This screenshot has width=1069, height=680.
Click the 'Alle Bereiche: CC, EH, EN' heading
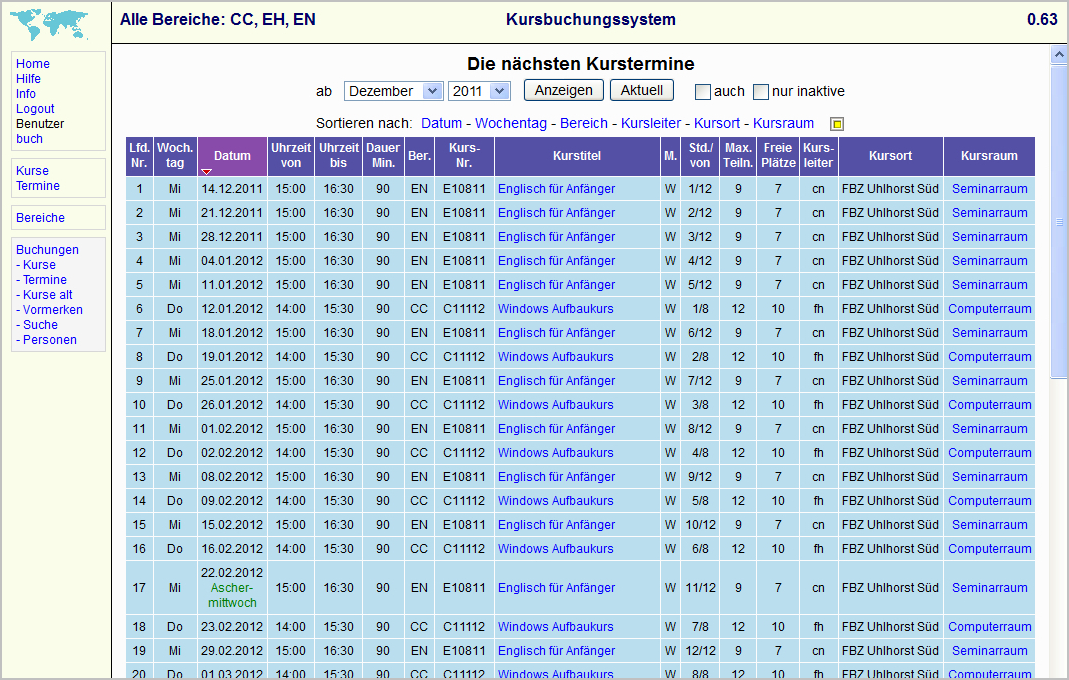tap(217, 20)
